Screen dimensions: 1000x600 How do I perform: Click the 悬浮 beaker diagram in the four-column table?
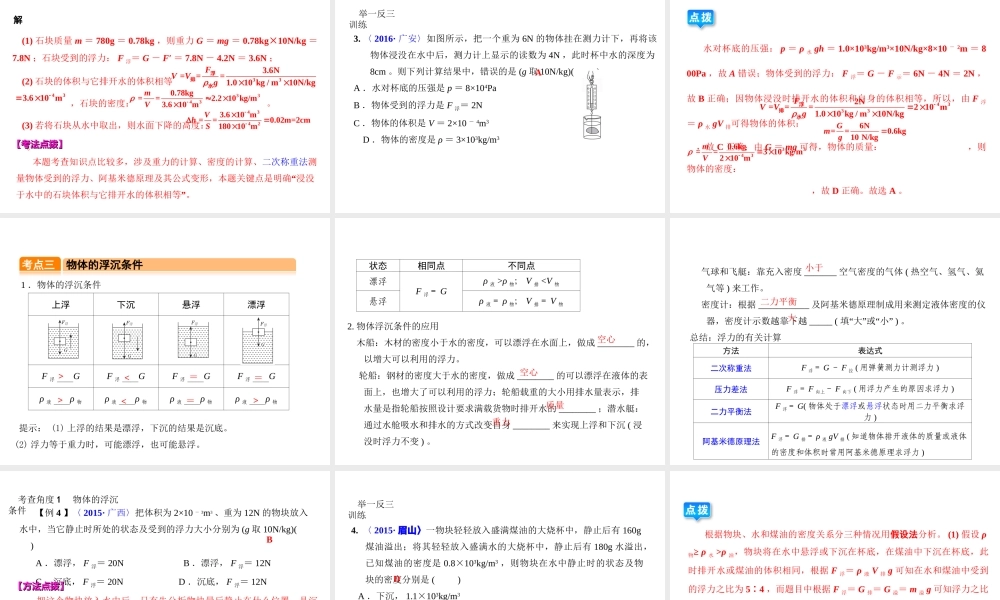tap(193, 339)
